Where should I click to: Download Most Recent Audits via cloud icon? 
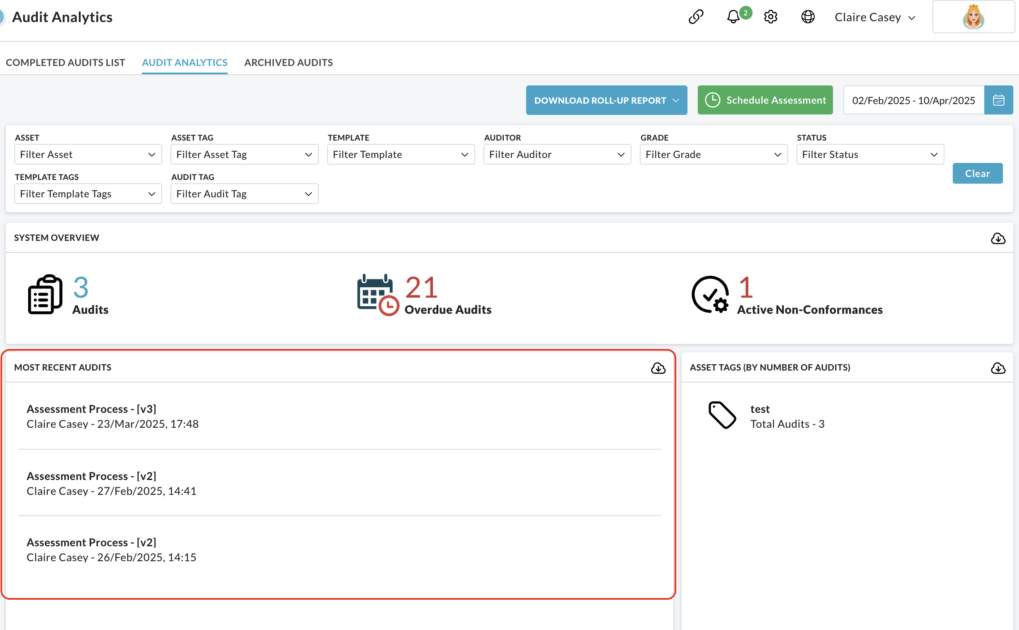click(x=658, y=368)
